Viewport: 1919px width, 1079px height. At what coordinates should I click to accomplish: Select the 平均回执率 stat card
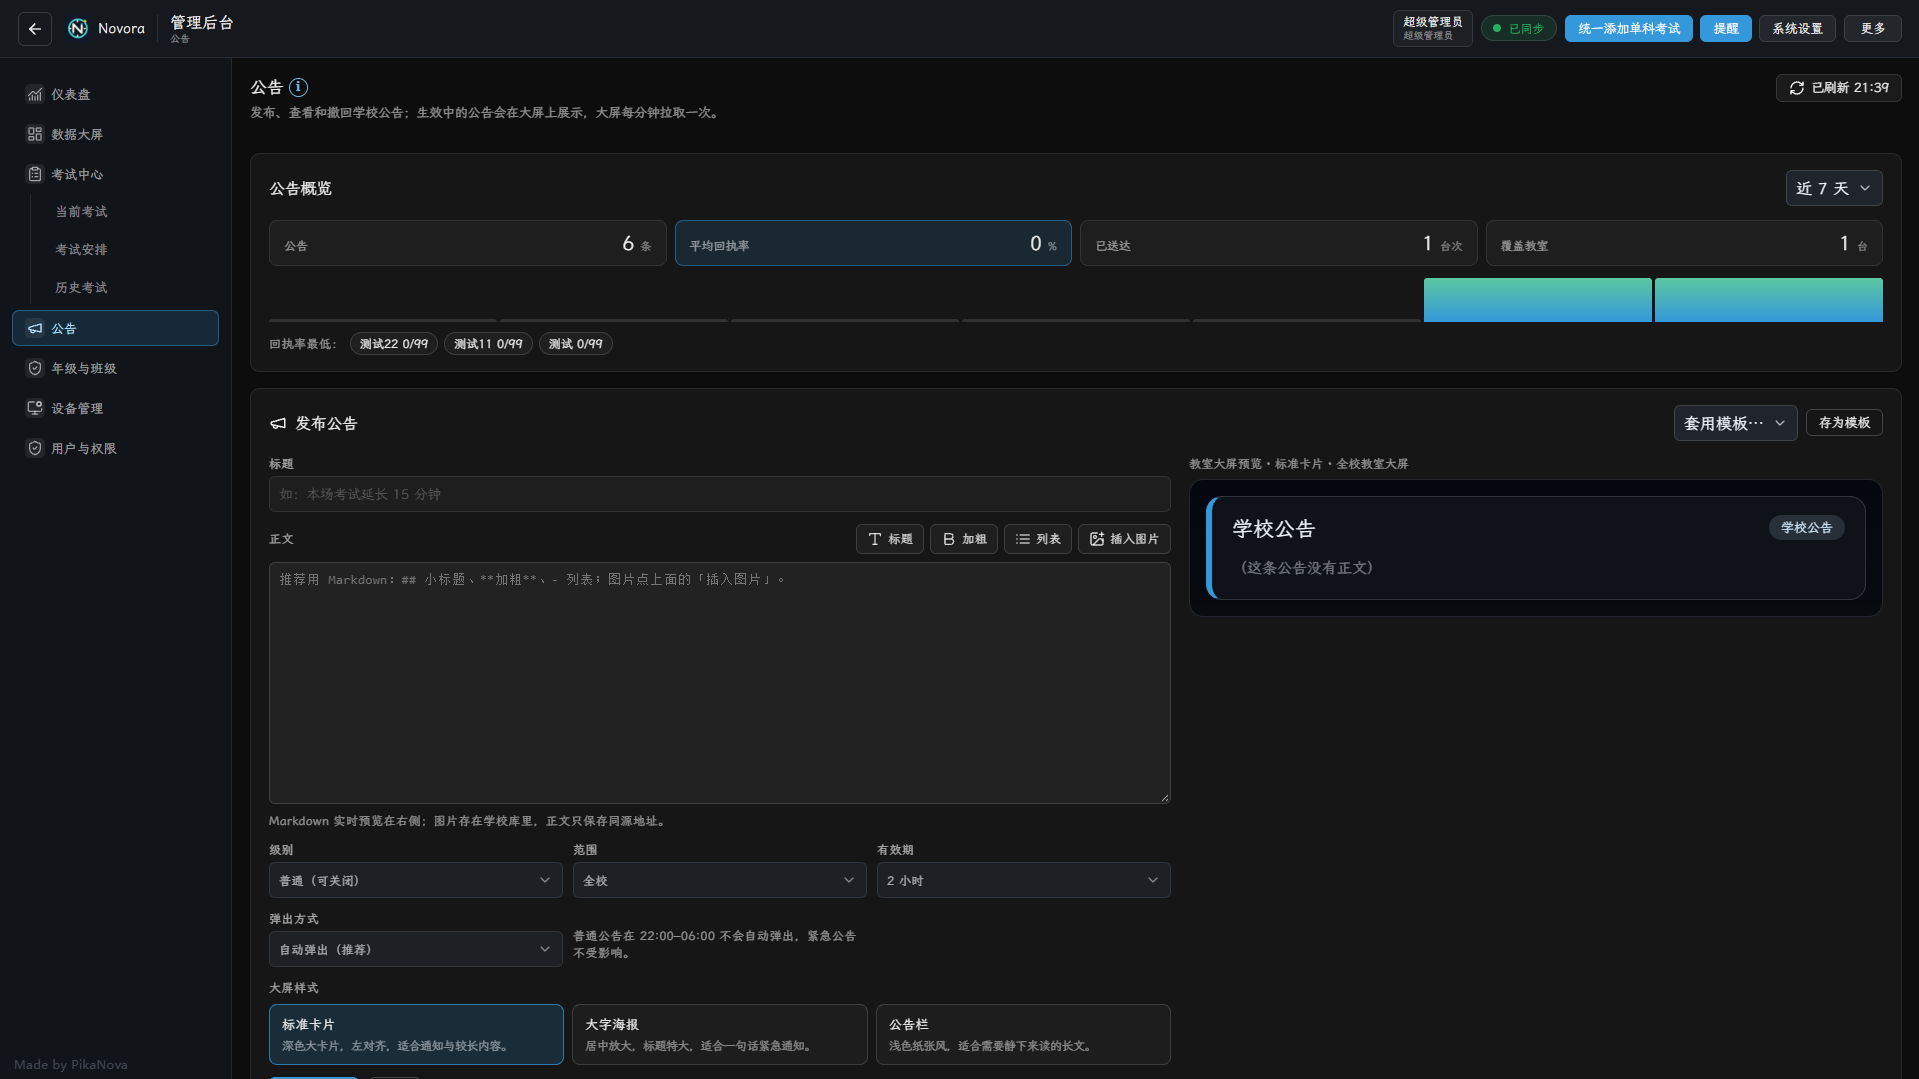point(873,243)
